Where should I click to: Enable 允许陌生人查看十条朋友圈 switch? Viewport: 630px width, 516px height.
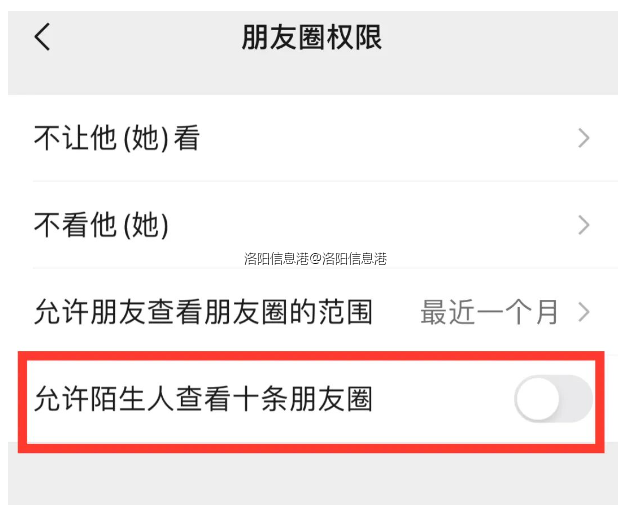[553, 400]
